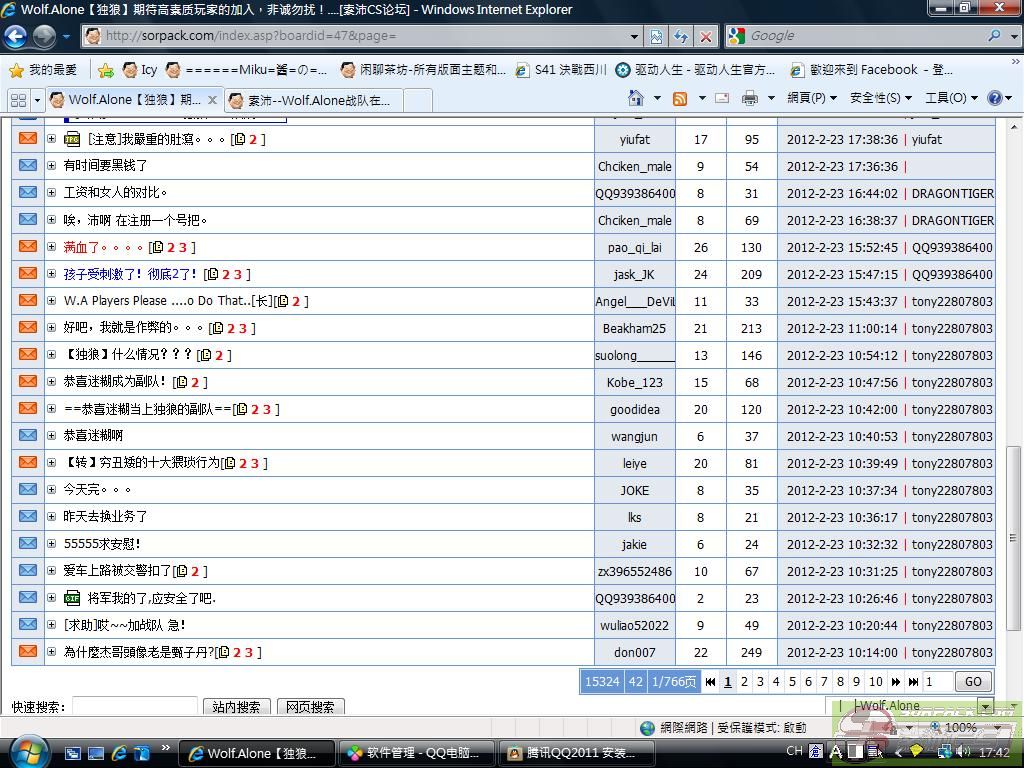Switch to the 秦沛--Wolf.Alone战队 tab
Viewport: 1024px width, 768px height.
pyautogui.click(x=318, y=100)
